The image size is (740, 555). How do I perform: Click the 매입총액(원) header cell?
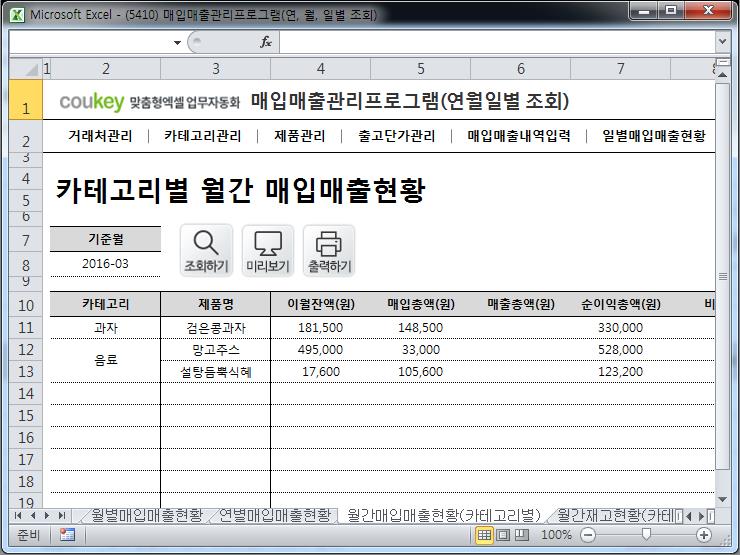click(x=420, y=304)
